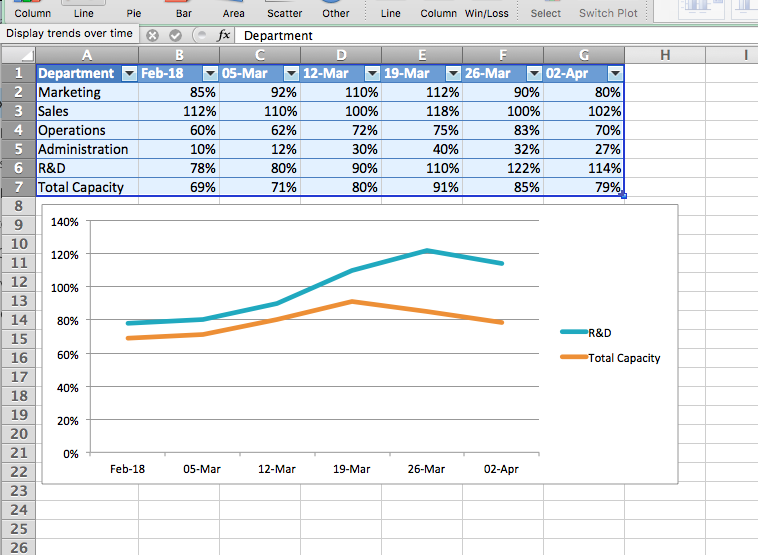Click the Select All corner button

(18, 55)
